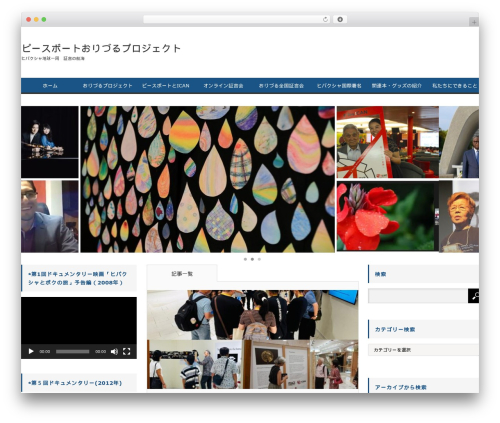Close the browser window with red button

29,19
